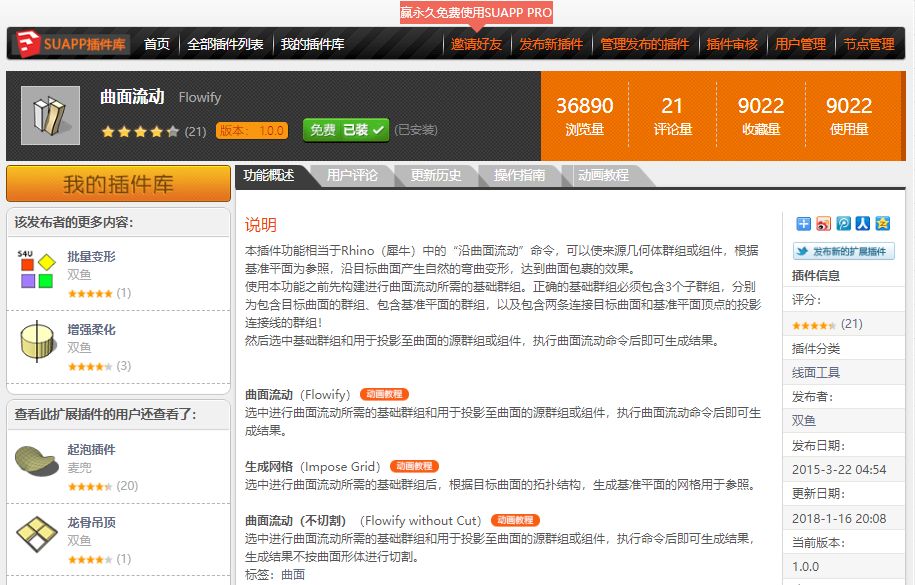
Task: Open the 增强柔化 plugin link
Action: coord(91,329)
